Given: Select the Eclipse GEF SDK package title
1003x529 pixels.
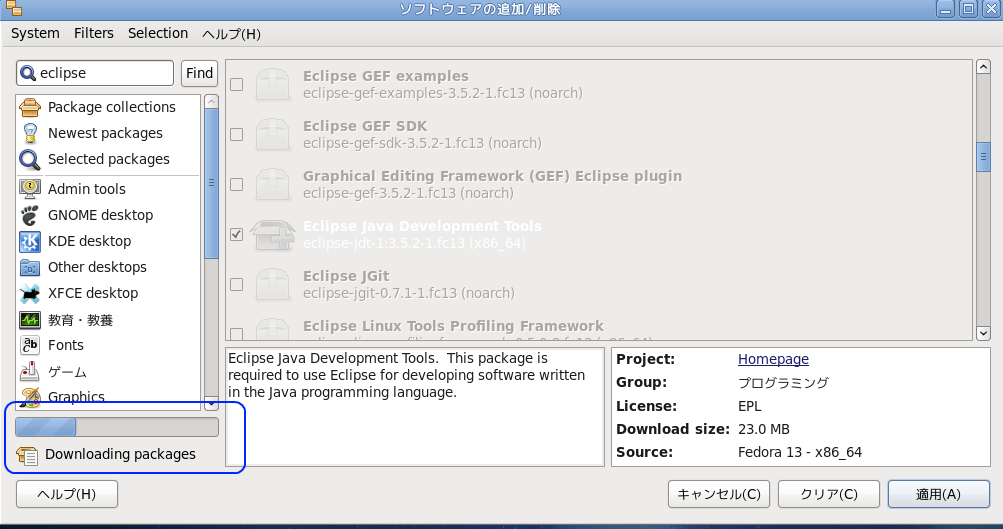Looking at the screenshot, I should (x=365, y=126).
